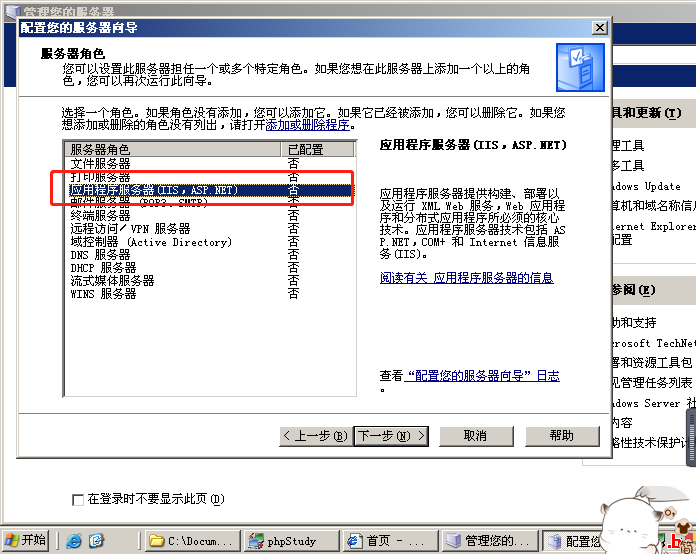Open 管理任务列表 link in background window
Viewport: 696px width, 554px height.
tap(652, 383)
